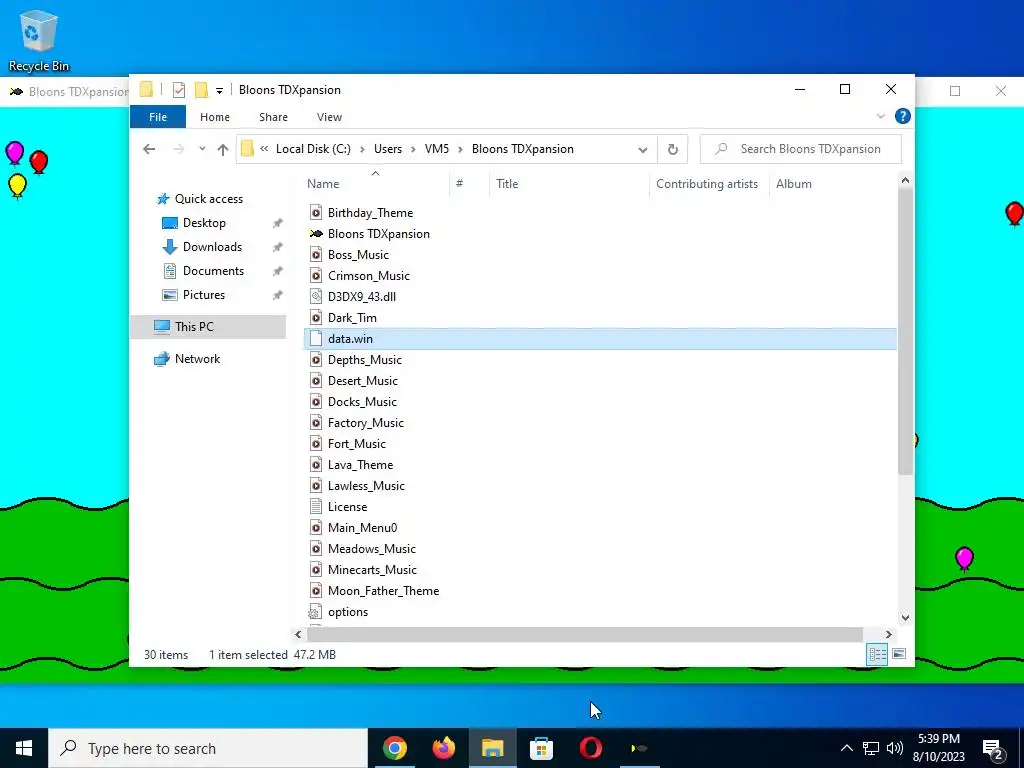Image resolution: width=1024 pixels, height=768 pixels.
Task: Select the Lava_Theme file
Action: click(x=360, y=464)
